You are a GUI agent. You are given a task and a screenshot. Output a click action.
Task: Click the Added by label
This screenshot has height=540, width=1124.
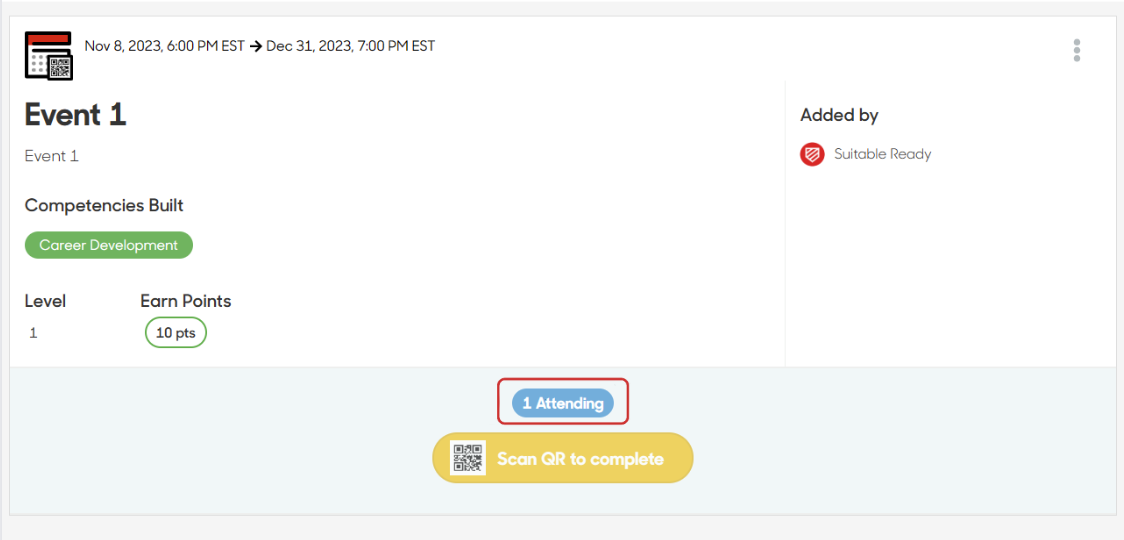[839, 115]
